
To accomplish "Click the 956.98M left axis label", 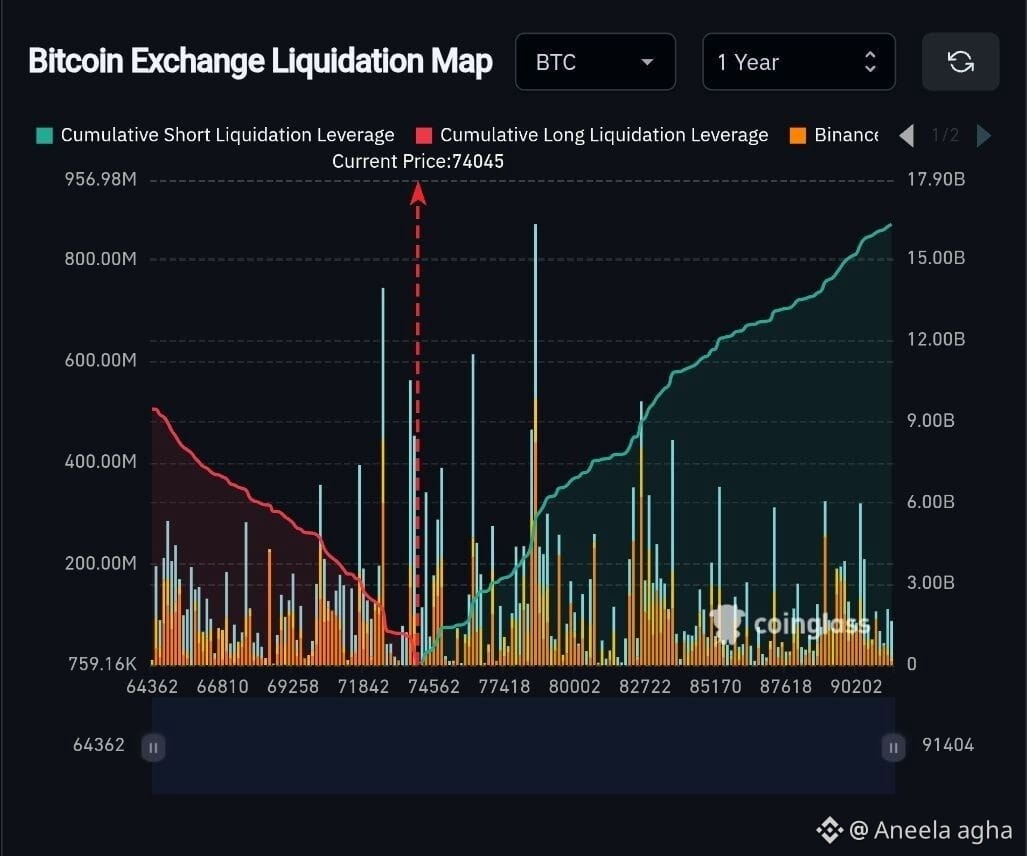I will click(101, 179).
